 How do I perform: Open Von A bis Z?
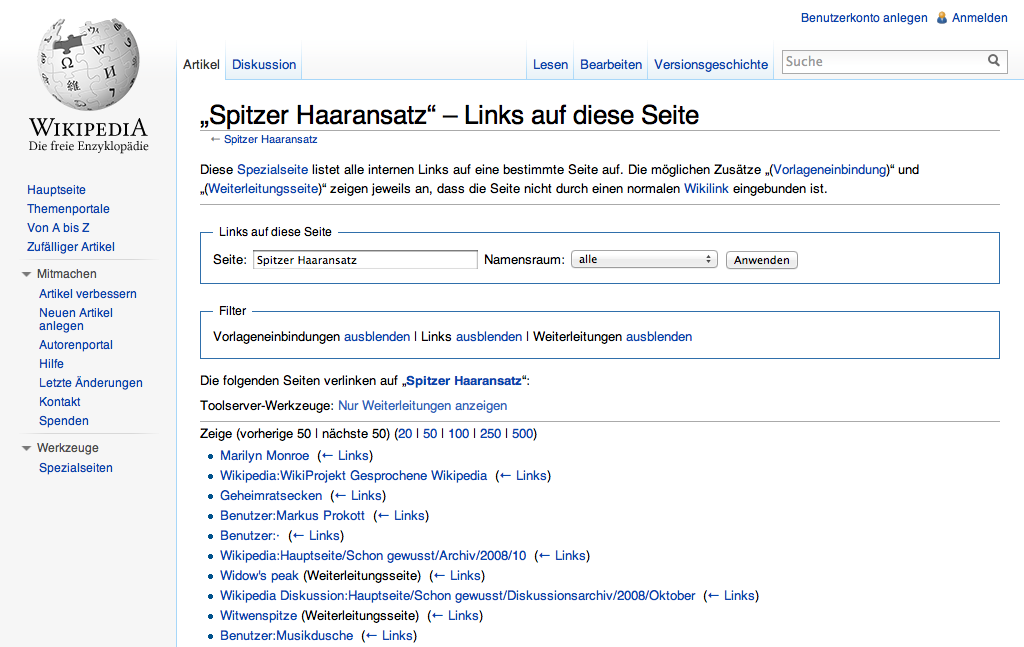(58, 228)
